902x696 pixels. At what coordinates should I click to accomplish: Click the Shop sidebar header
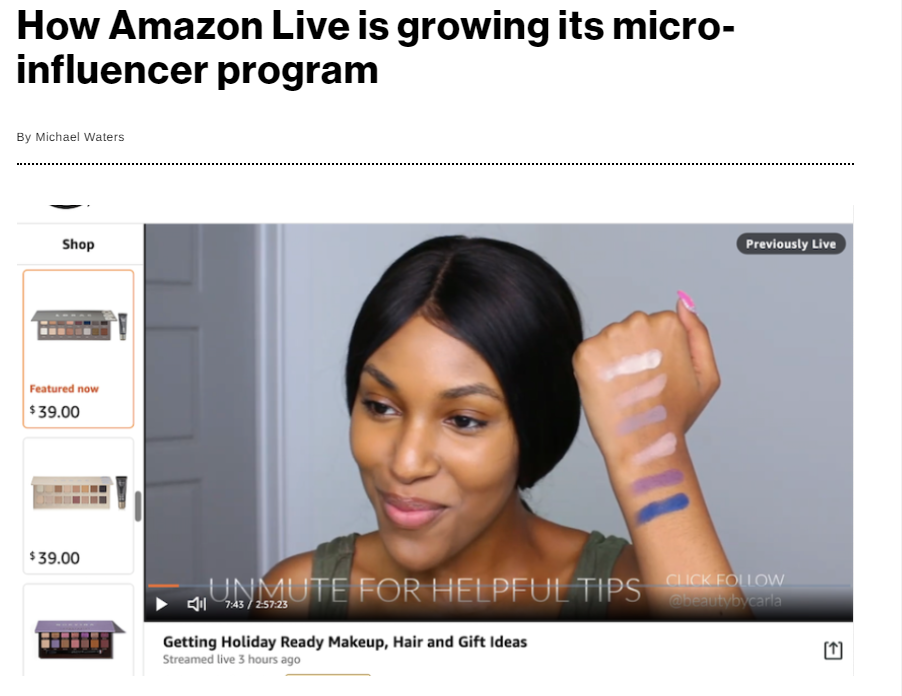click(78, 244)
